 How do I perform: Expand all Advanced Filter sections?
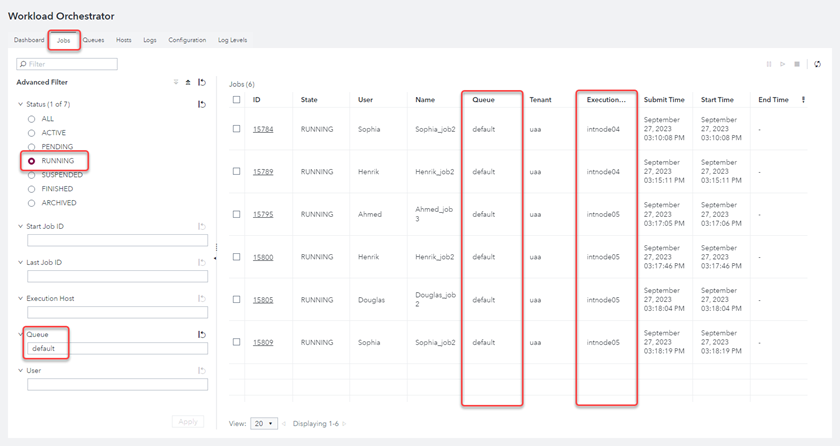click(x=176, y=82)
